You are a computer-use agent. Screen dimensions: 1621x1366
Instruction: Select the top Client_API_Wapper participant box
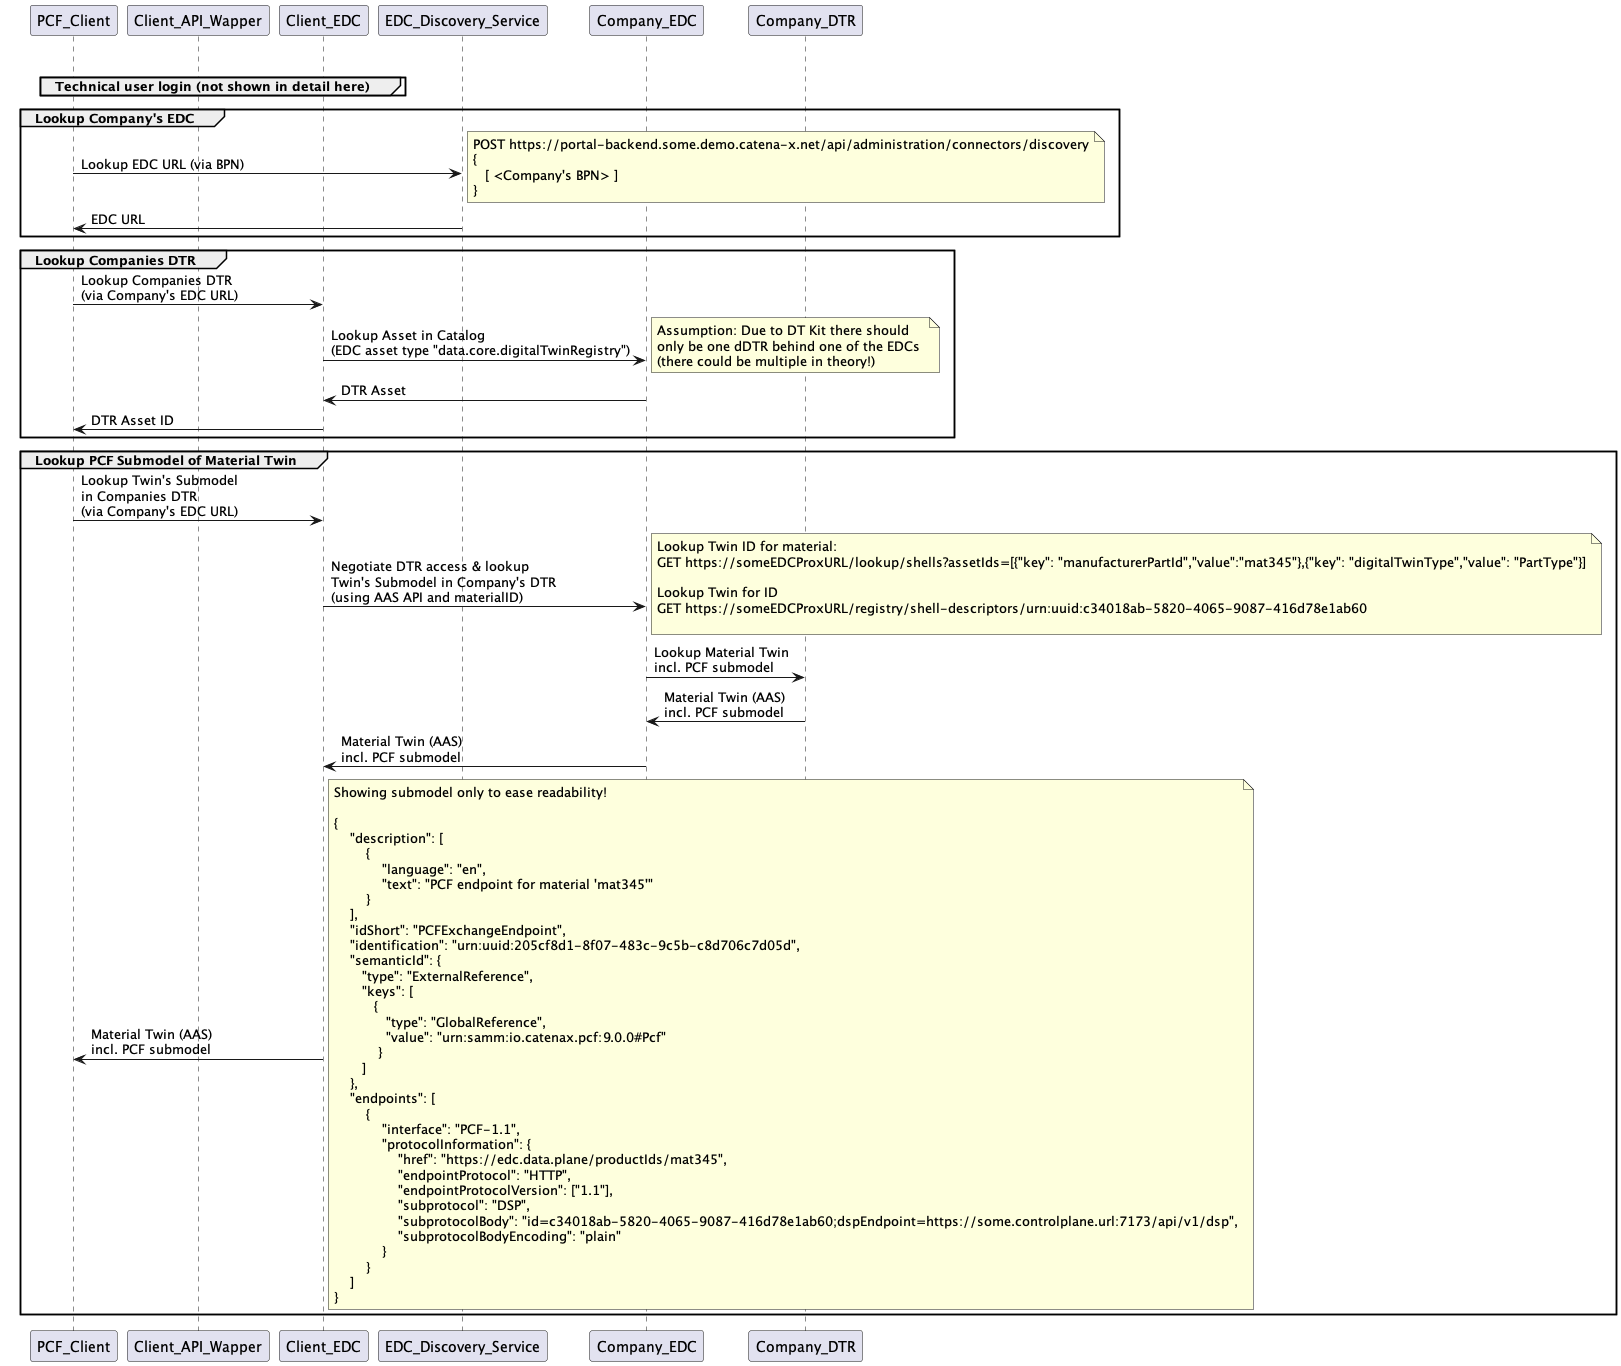[198, 21]
